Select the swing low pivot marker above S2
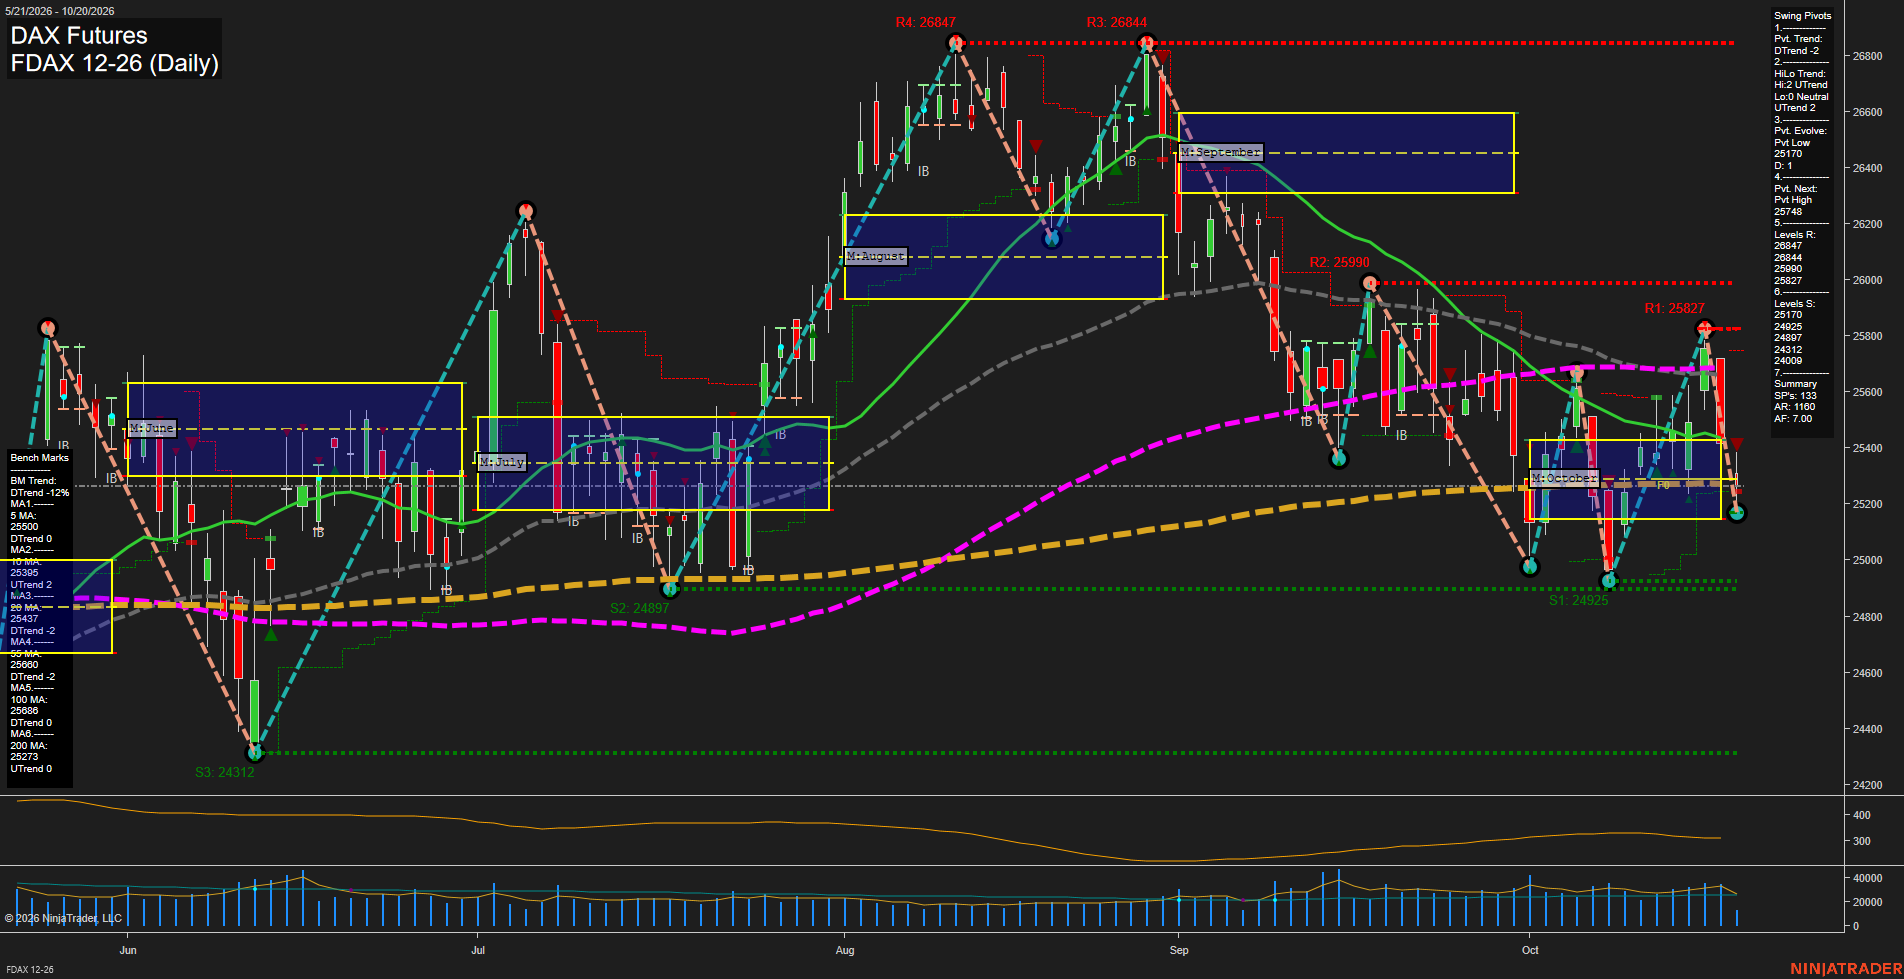Image resolution: width=1904 pixels, height=979 pixels. [x=671, y=589]
